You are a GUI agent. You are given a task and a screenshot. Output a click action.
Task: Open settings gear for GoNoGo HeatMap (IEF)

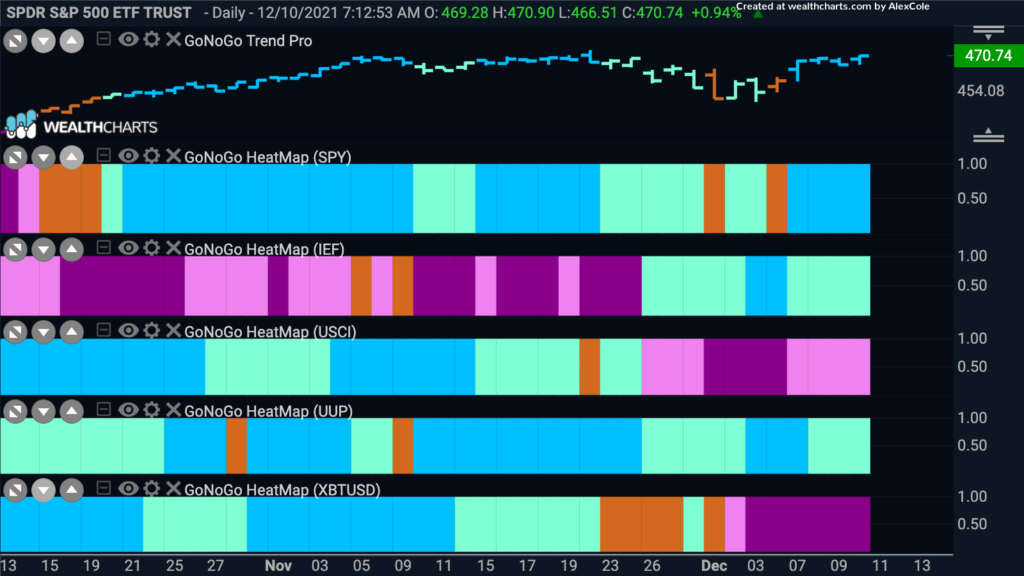coord(152,248)
